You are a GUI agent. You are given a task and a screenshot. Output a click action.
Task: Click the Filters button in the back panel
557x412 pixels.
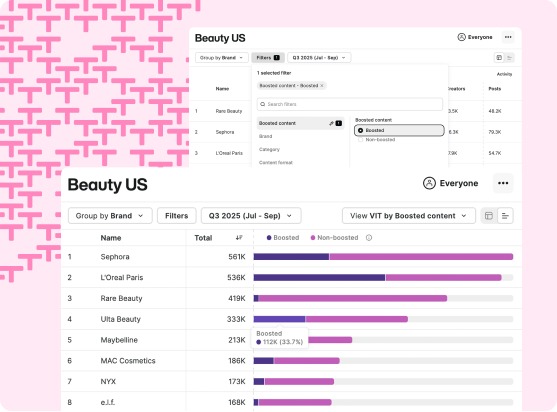(x=268, y=58)
